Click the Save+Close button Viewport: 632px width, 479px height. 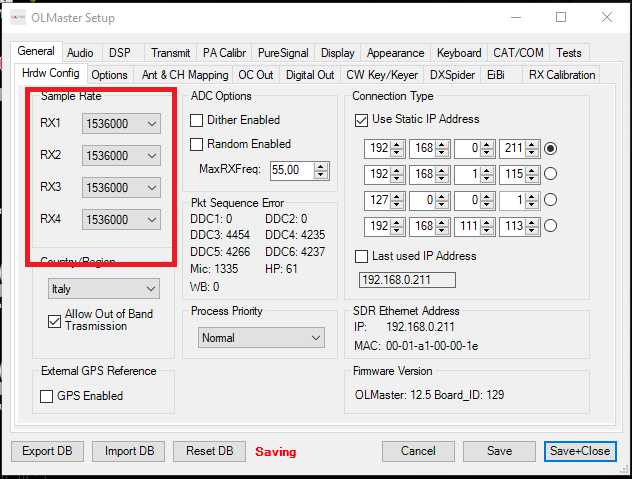[580, 451]
